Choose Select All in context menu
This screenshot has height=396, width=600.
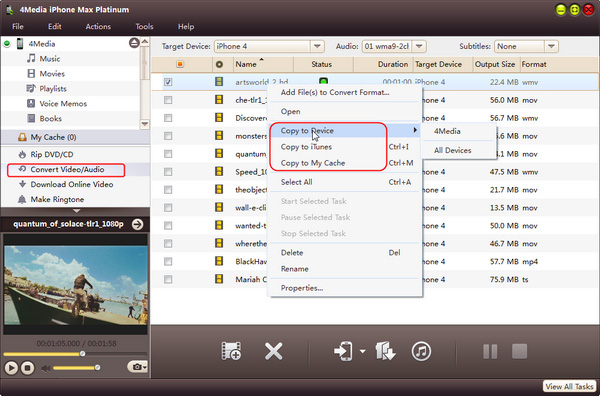[x=344, y=182]
